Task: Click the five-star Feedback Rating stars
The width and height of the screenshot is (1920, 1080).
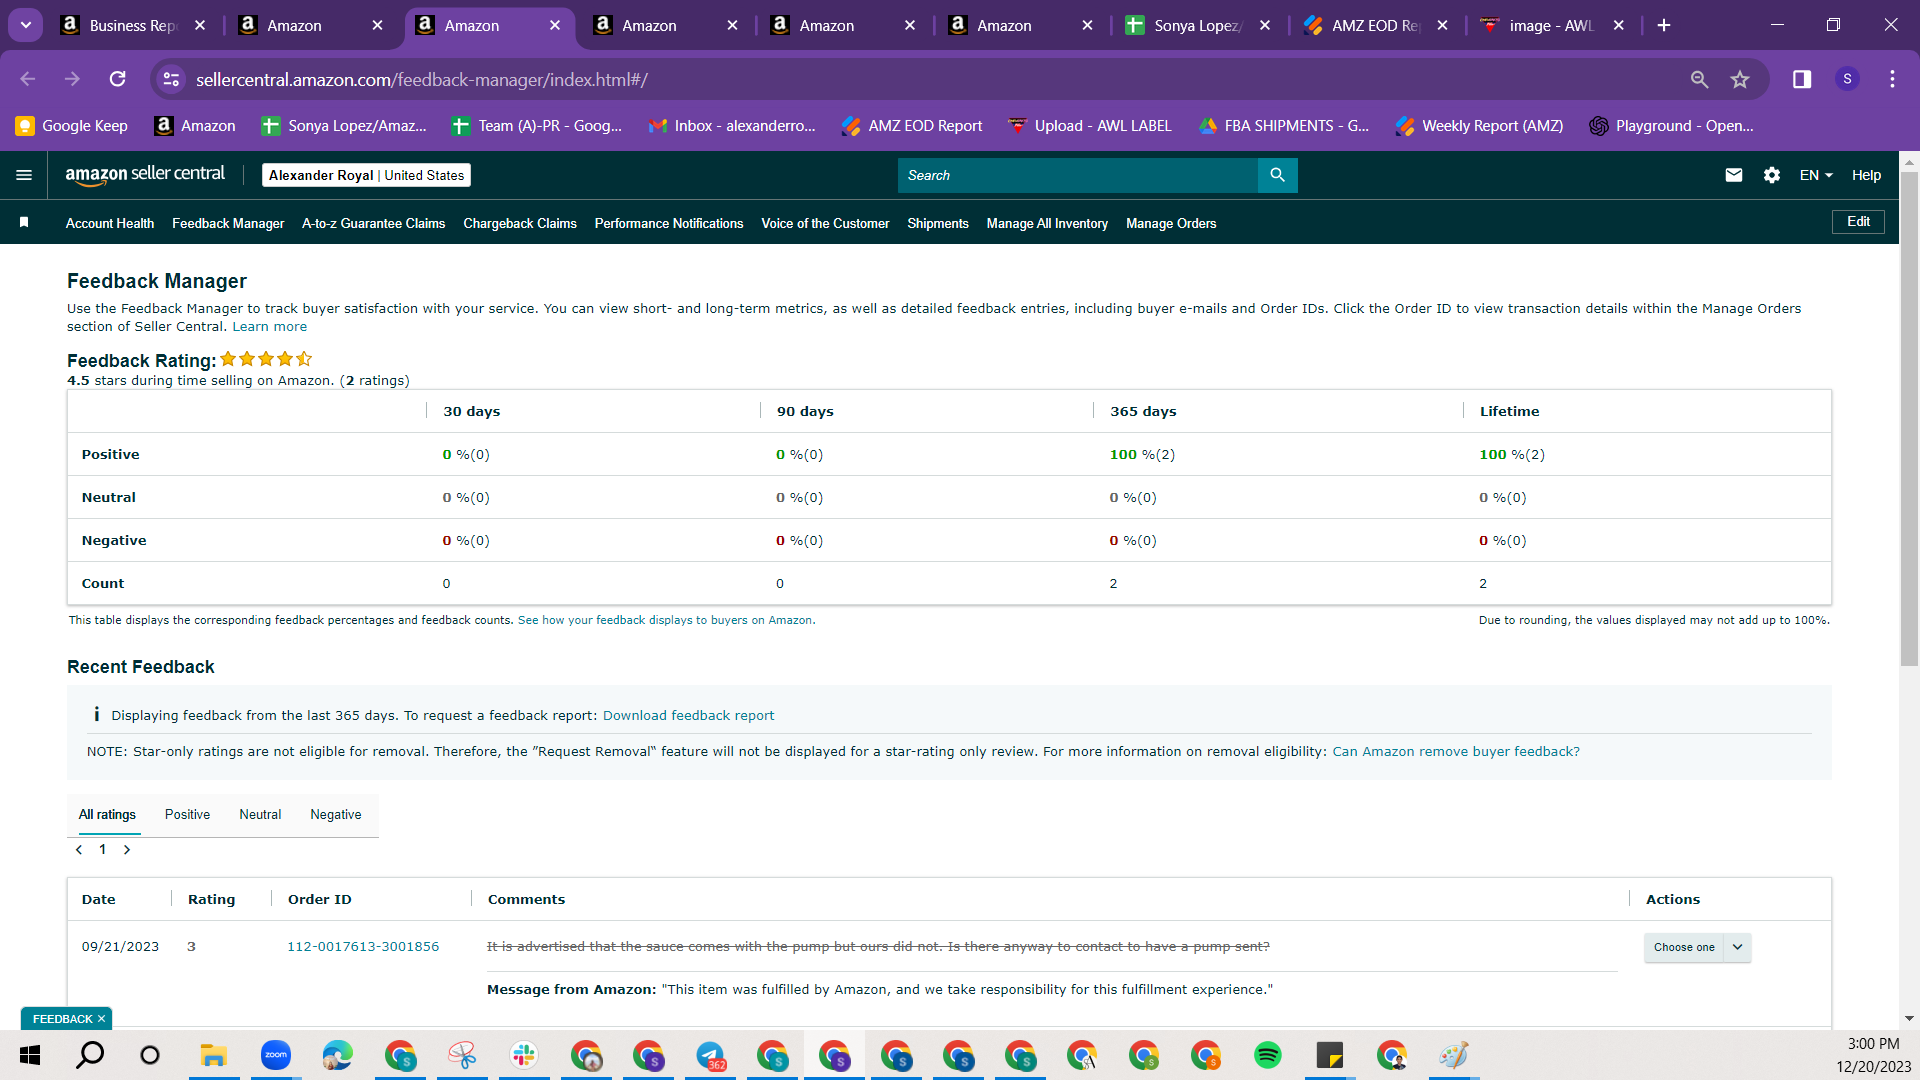Action: [266, 359]
